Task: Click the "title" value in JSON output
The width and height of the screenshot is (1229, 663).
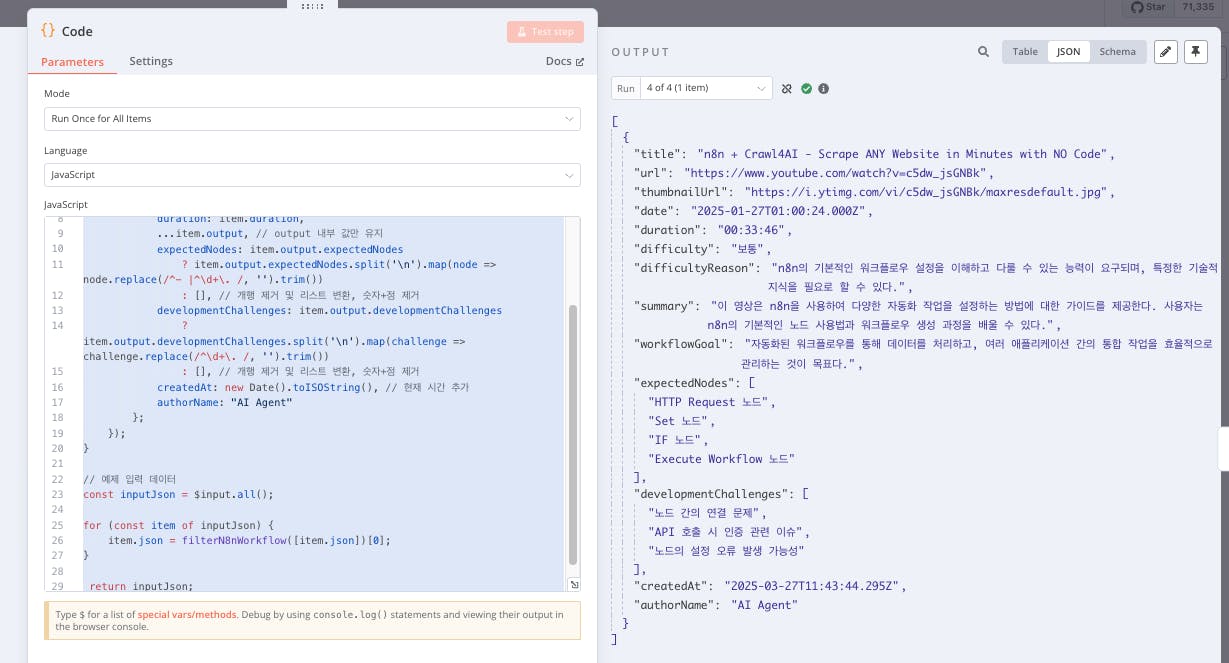Action: 902,154
